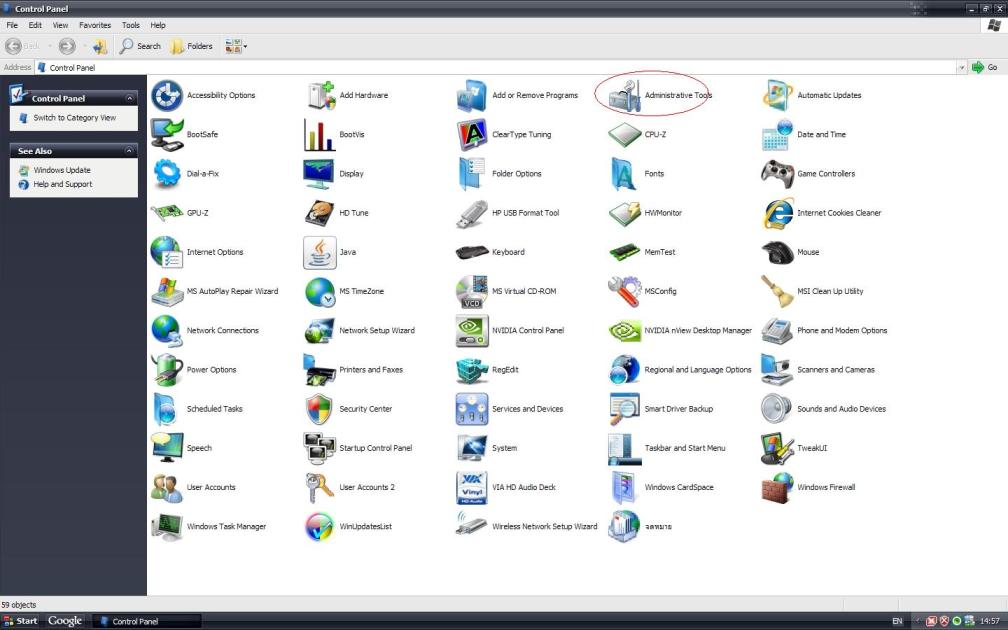This screenshot has width=1008, height=630.
Task: Click the Search toolbar button
Action: tap(140, 46)
